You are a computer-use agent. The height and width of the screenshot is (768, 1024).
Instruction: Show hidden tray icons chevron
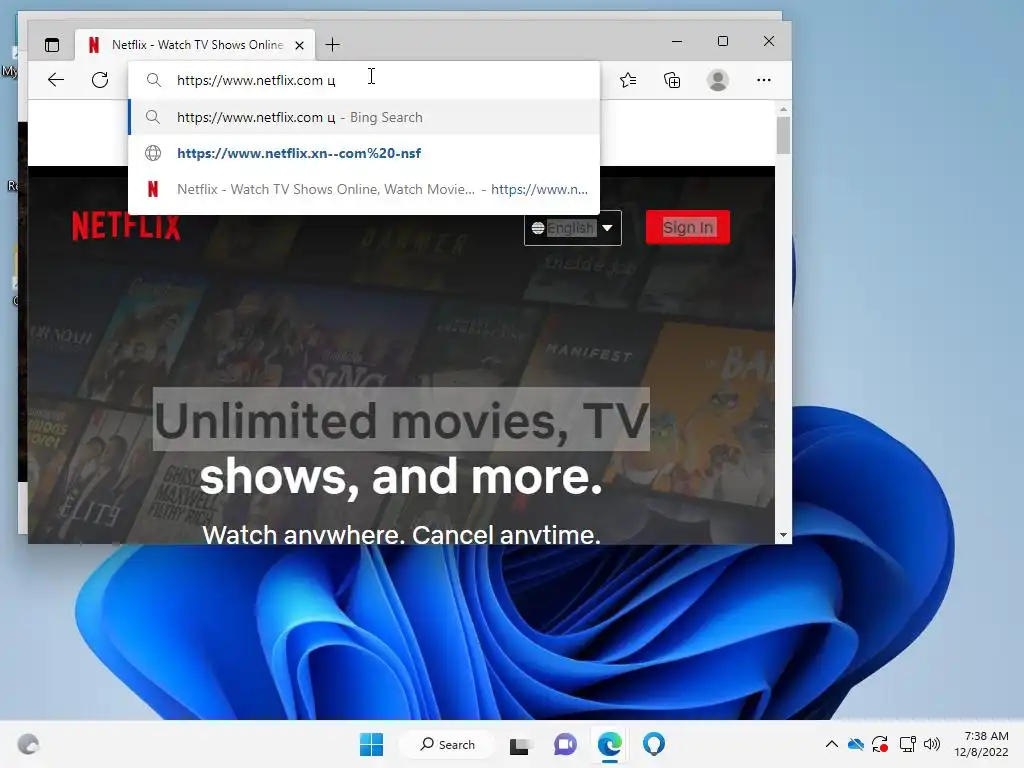(831, 744)
